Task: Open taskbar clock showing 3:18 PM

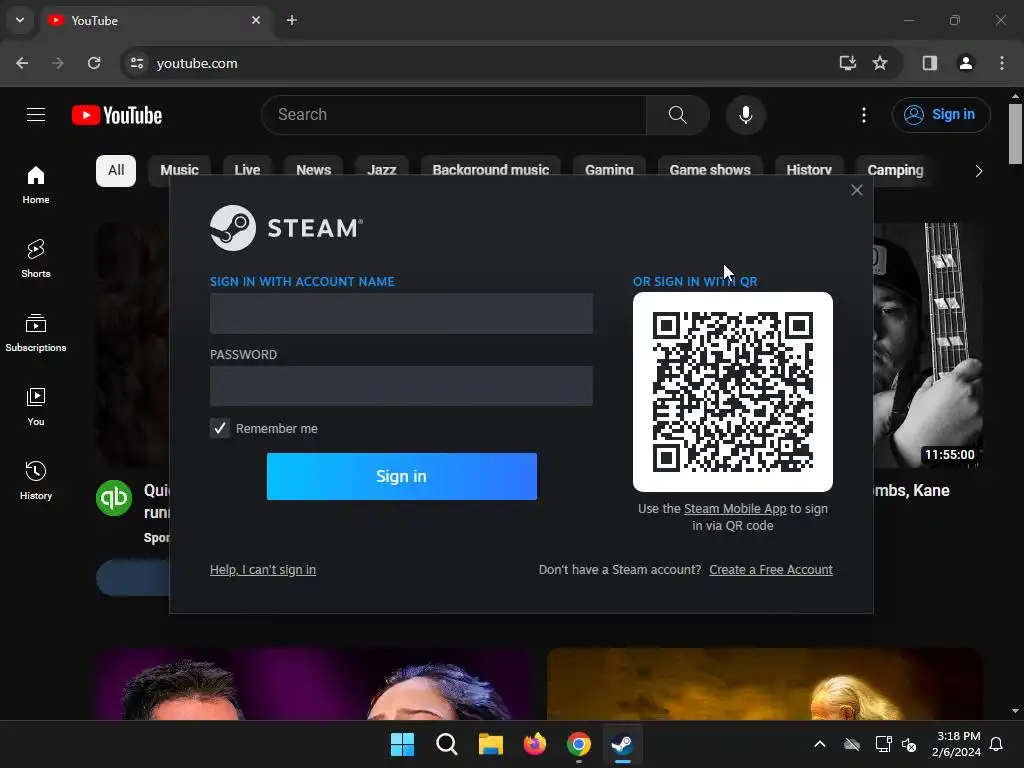Action: coord(957,744)
